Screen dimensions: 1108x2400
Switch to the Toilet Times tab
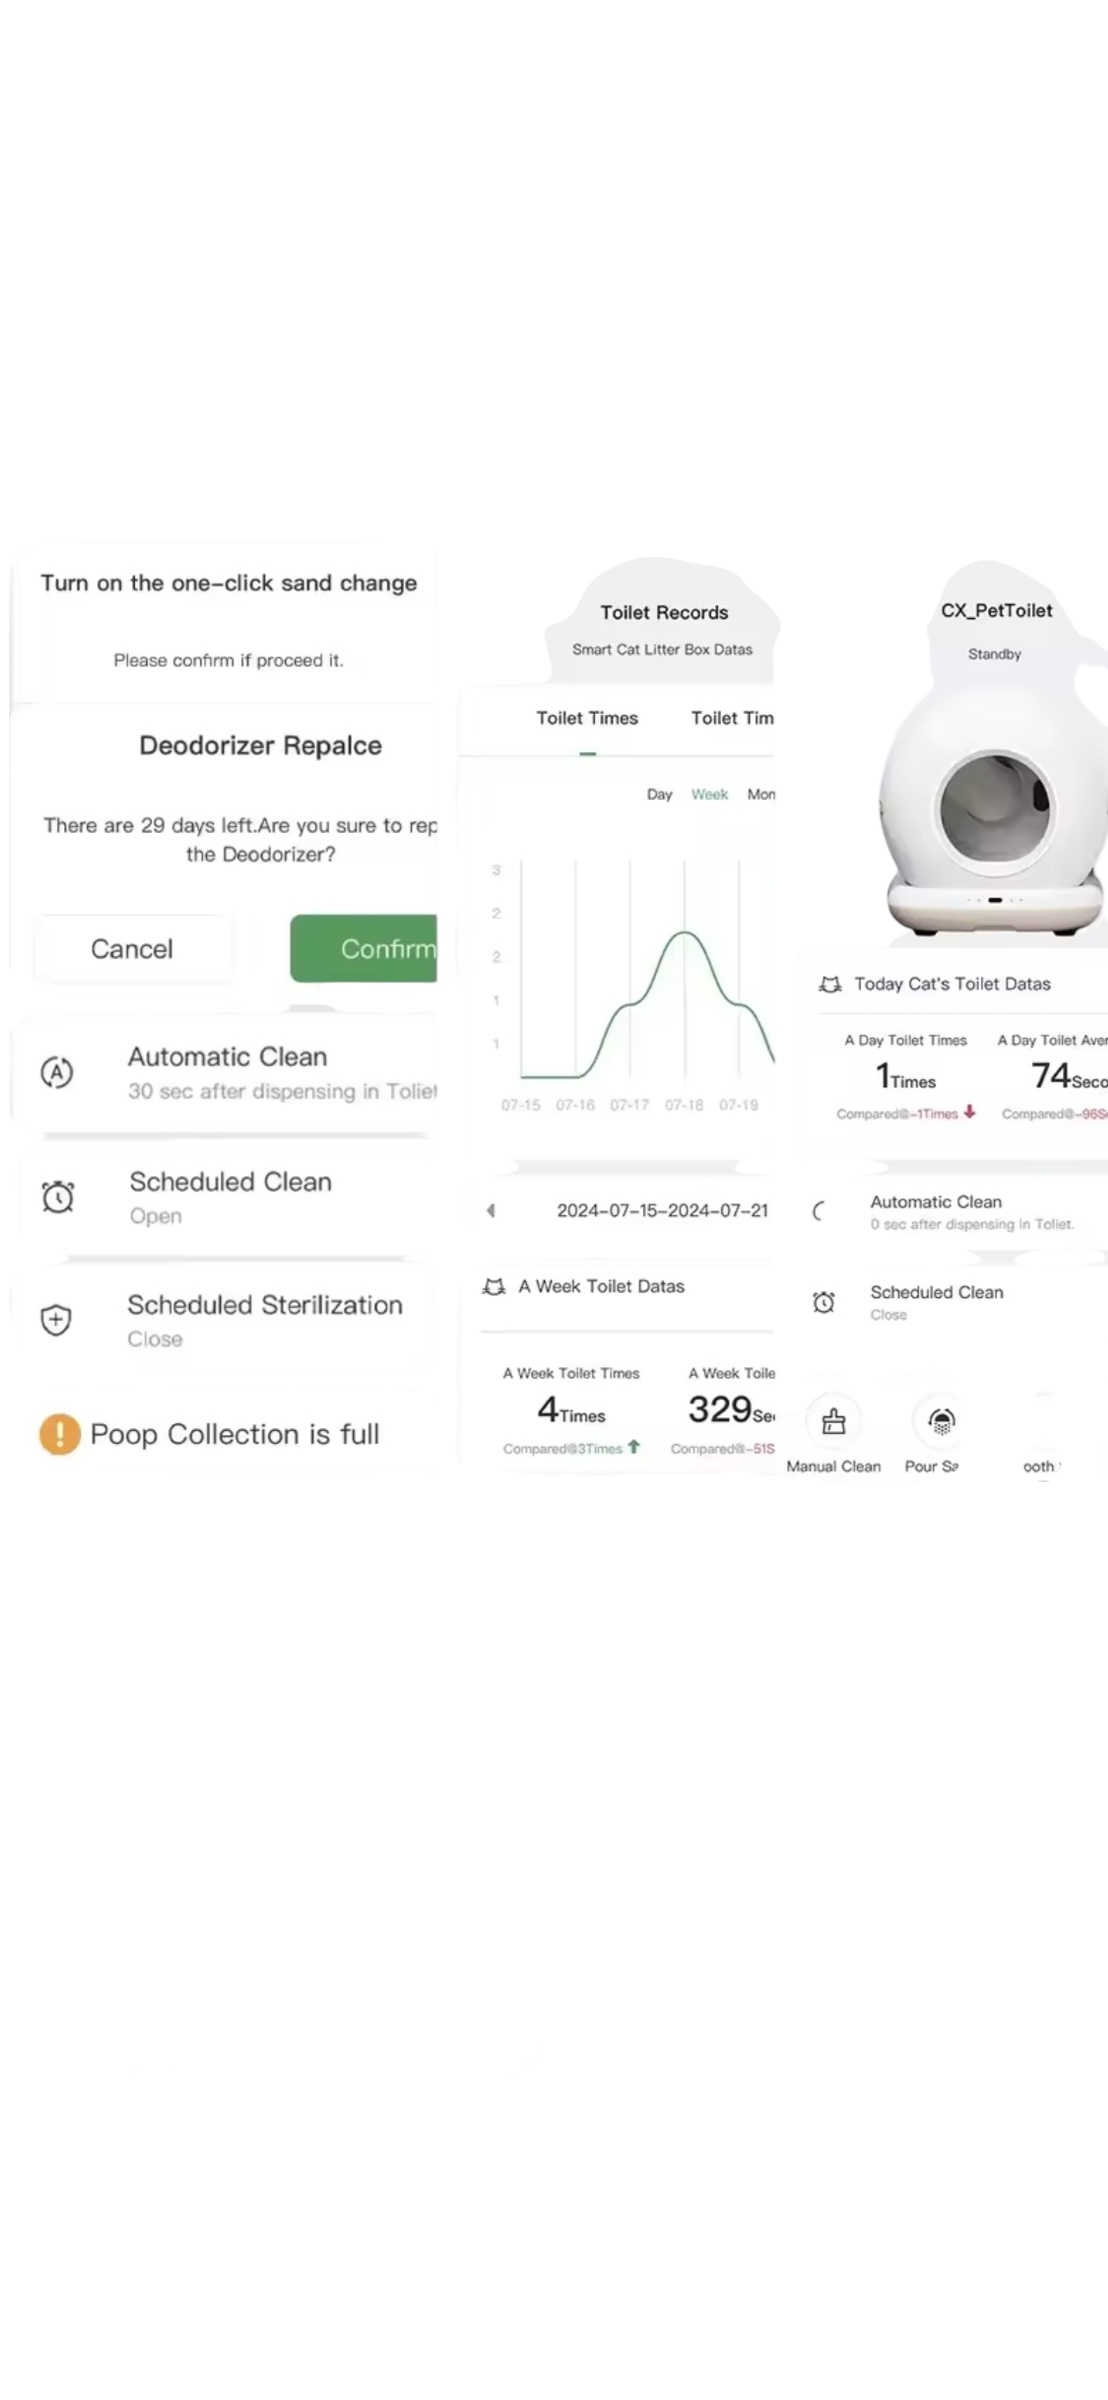click(587, 718)
